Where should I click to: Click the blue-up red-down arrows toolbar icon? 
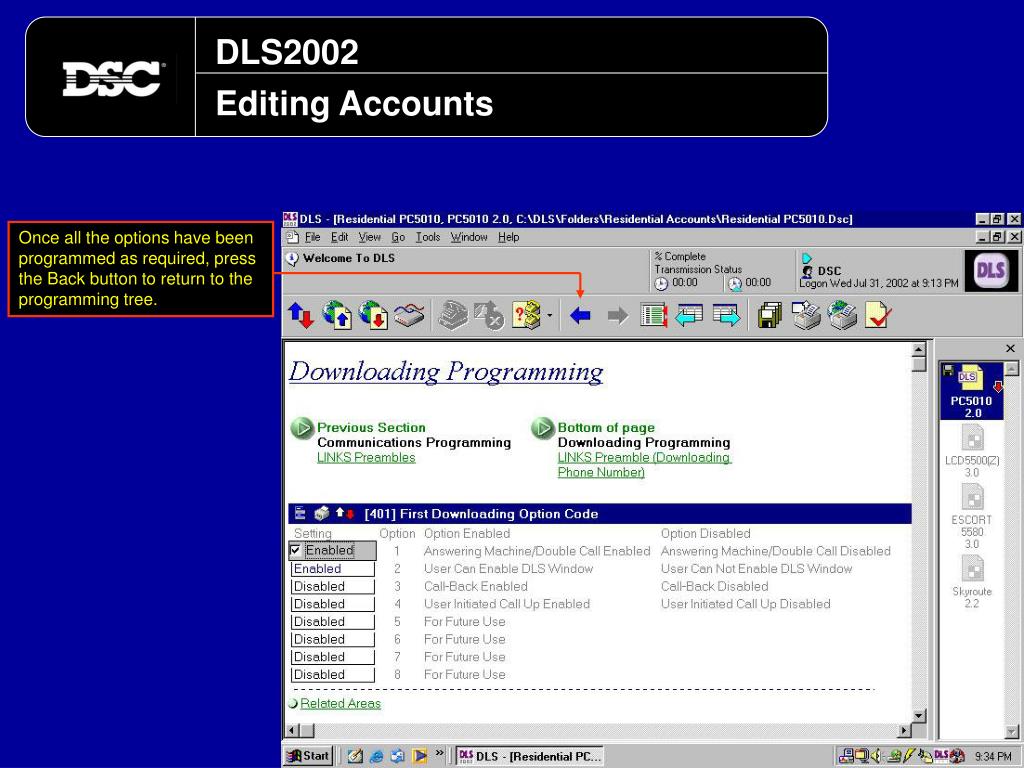(x=301, y=315)
